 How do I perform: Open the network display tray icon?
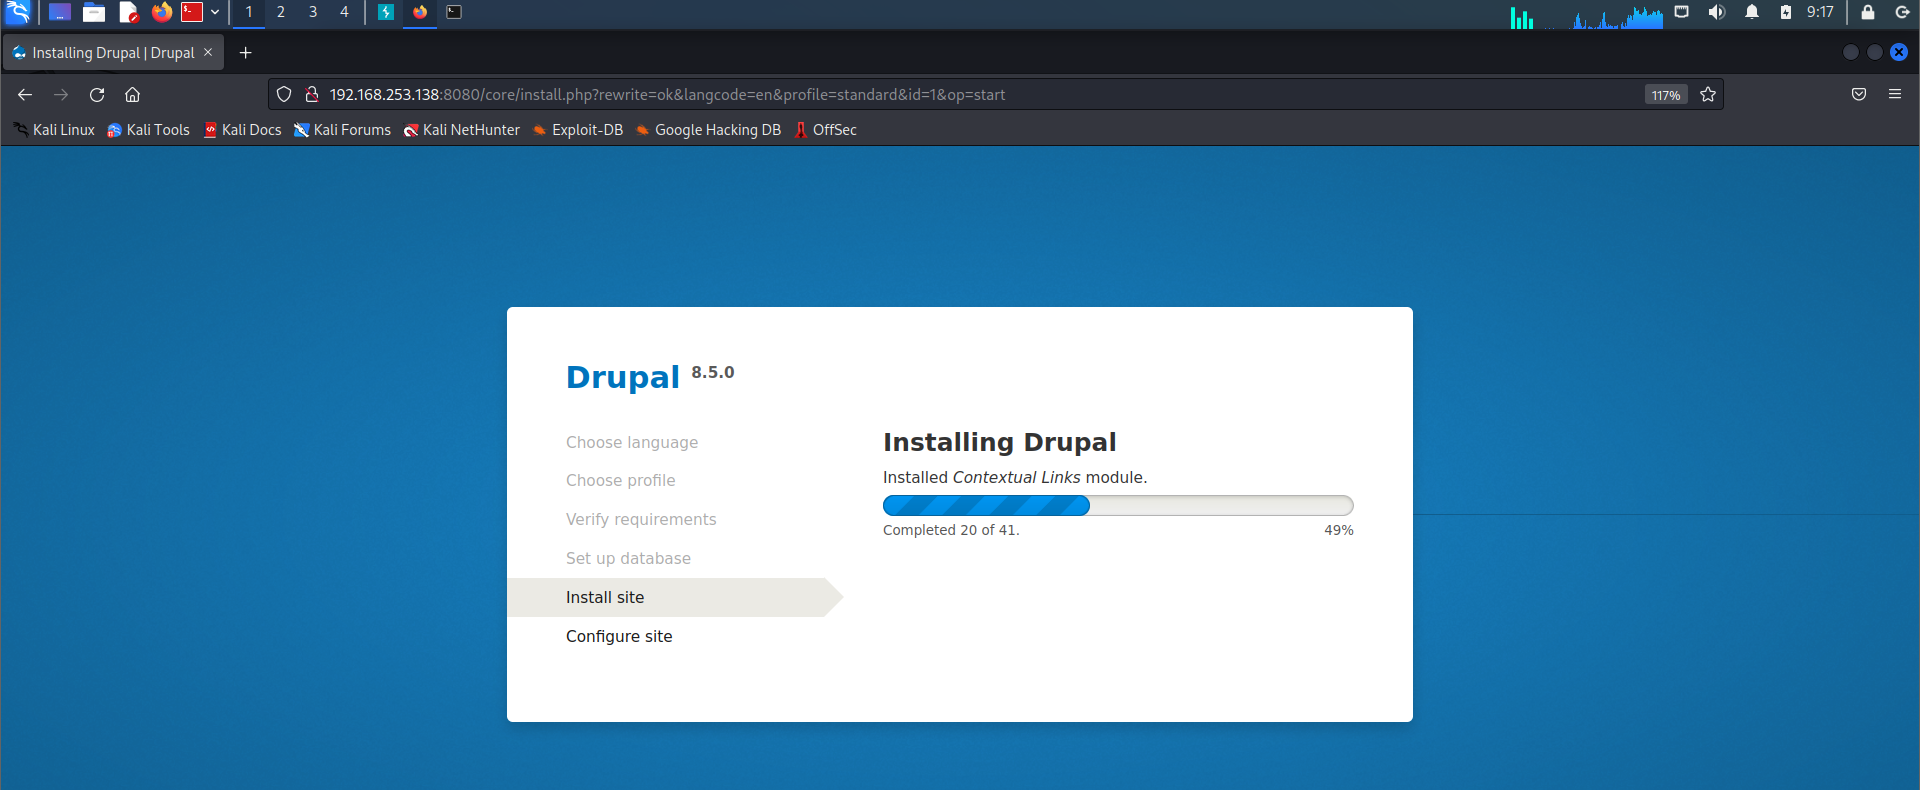pos(1682,12)
